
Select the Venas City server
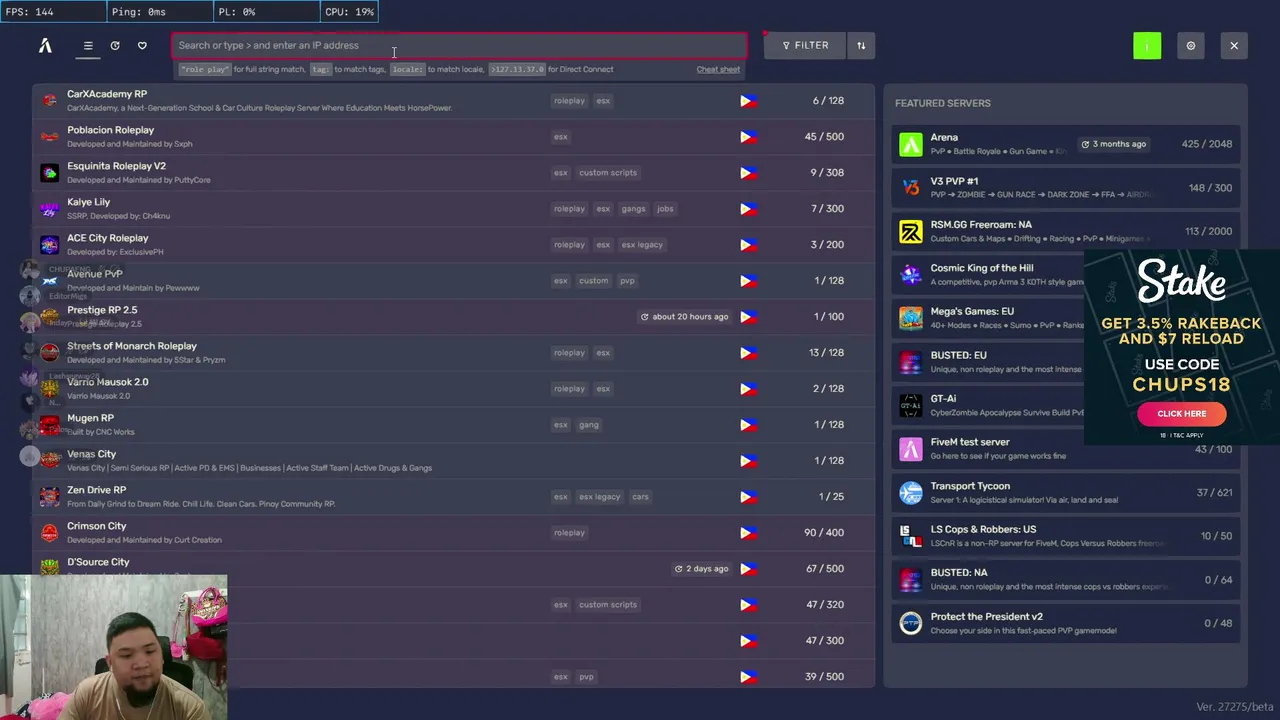[453, 460]
